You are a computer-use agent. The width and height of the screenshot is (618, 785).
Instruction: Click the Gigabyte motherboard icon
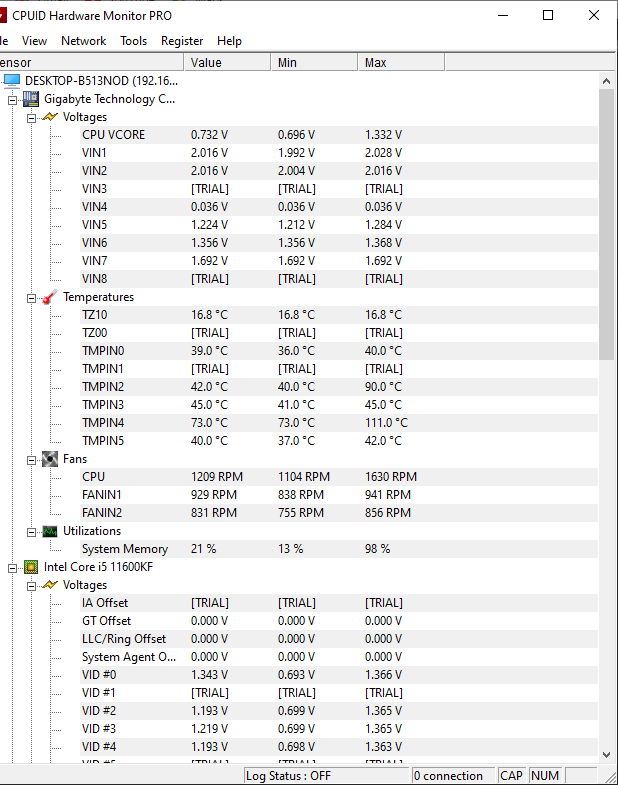click(31, 99)
